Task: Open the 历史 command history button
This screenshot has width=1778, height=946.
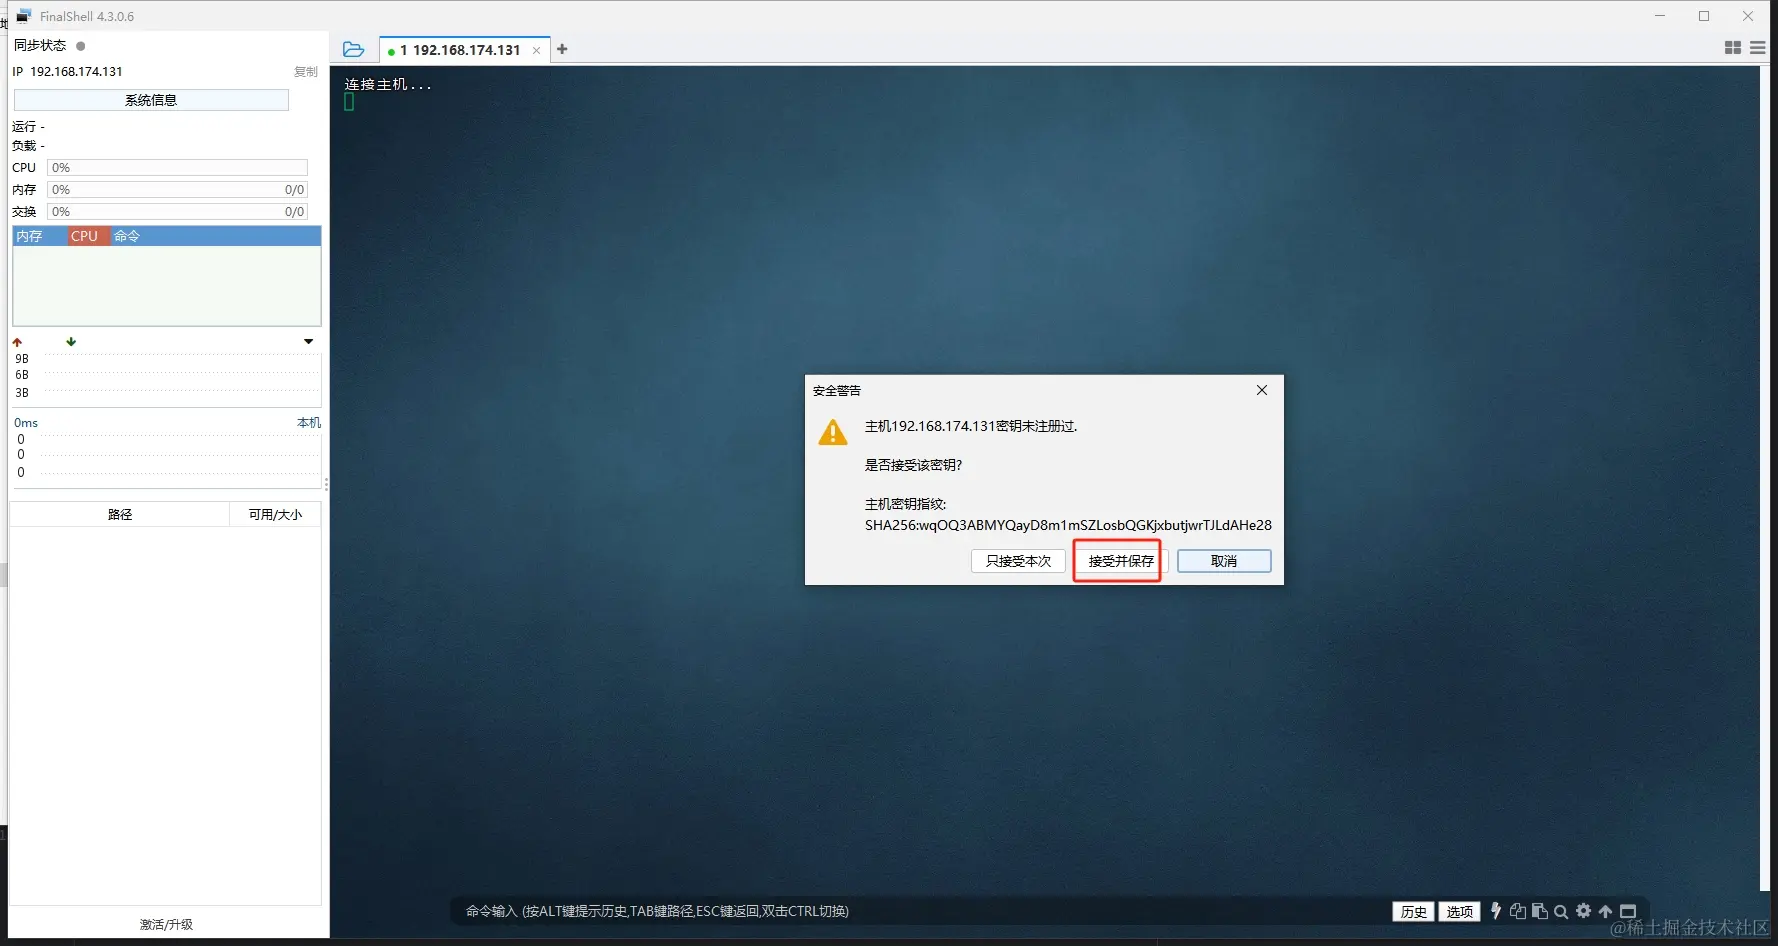Action: pos(1413,912)
